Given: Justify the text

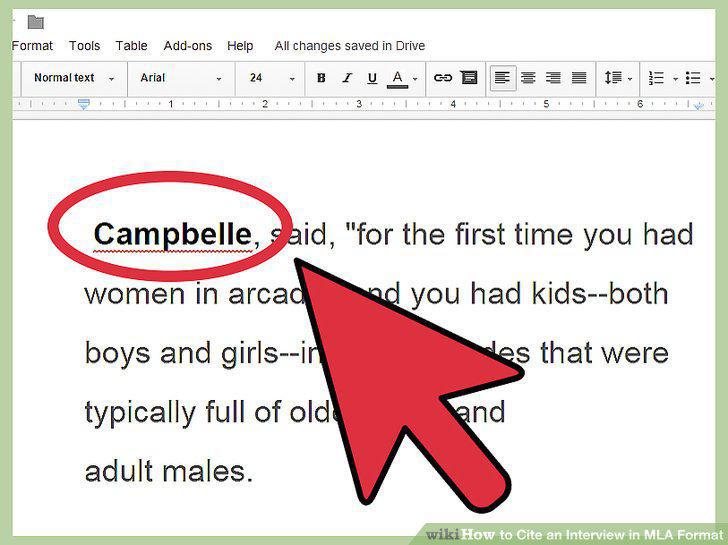Looking at the screenshot, I should [x=578, y=78].
